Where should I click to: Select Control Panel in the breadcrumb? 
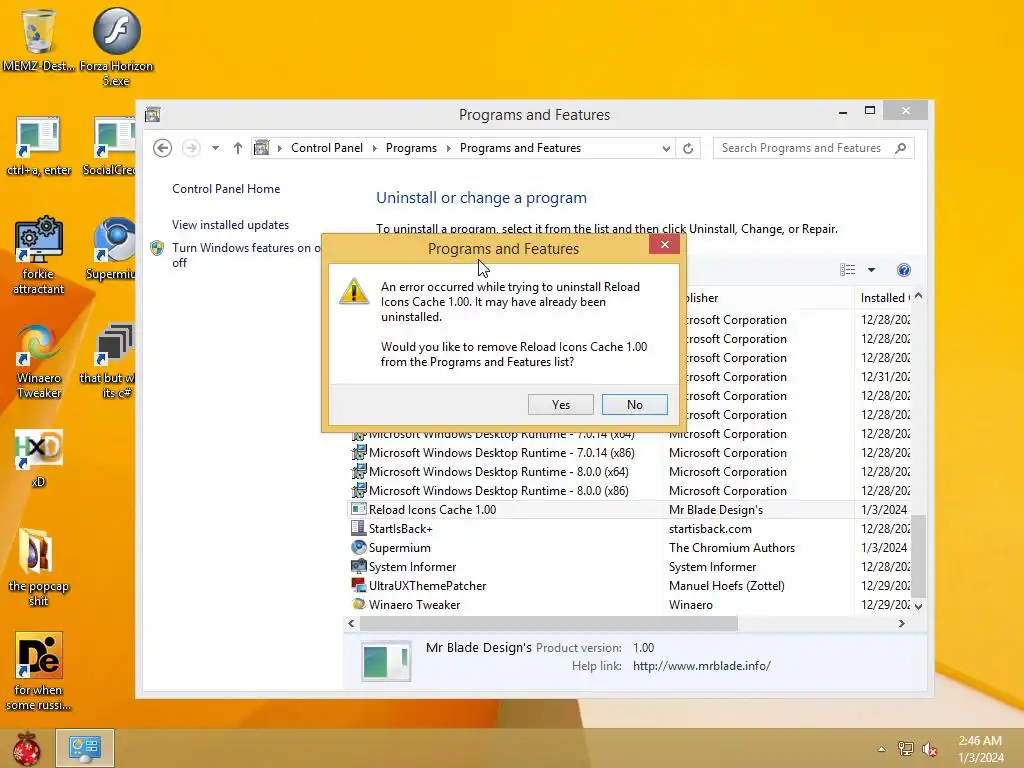tap(327, 148)
